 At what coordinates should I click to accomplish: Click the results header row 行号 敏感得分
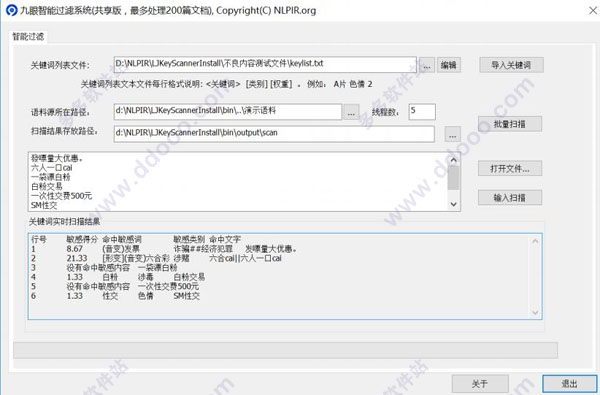[x=135, y=240]
